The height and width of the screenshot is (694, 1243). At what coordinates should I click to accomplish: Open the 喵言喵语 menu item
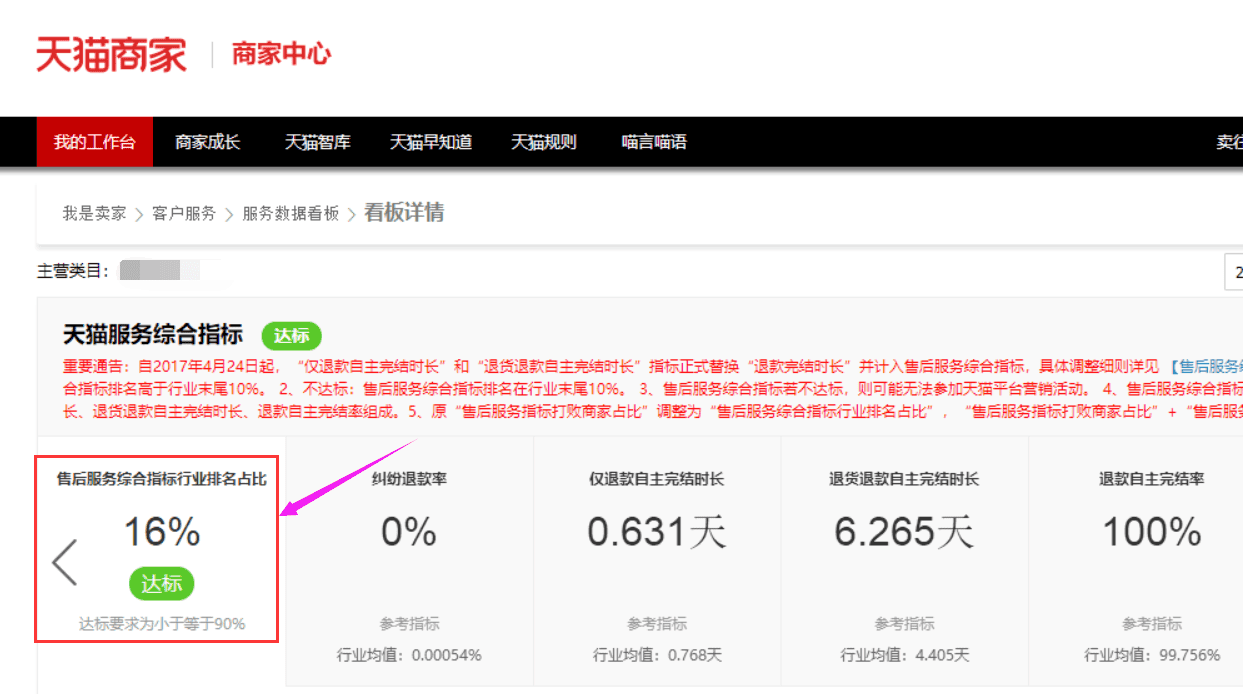click(654, 142)
